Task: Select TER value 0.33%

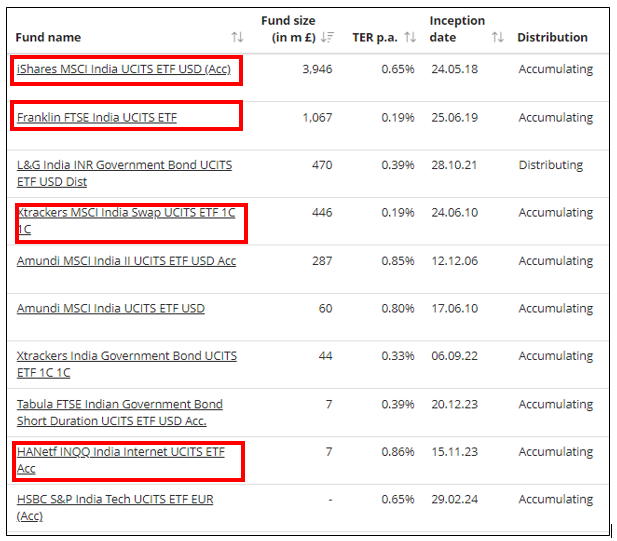Action: 398,356
